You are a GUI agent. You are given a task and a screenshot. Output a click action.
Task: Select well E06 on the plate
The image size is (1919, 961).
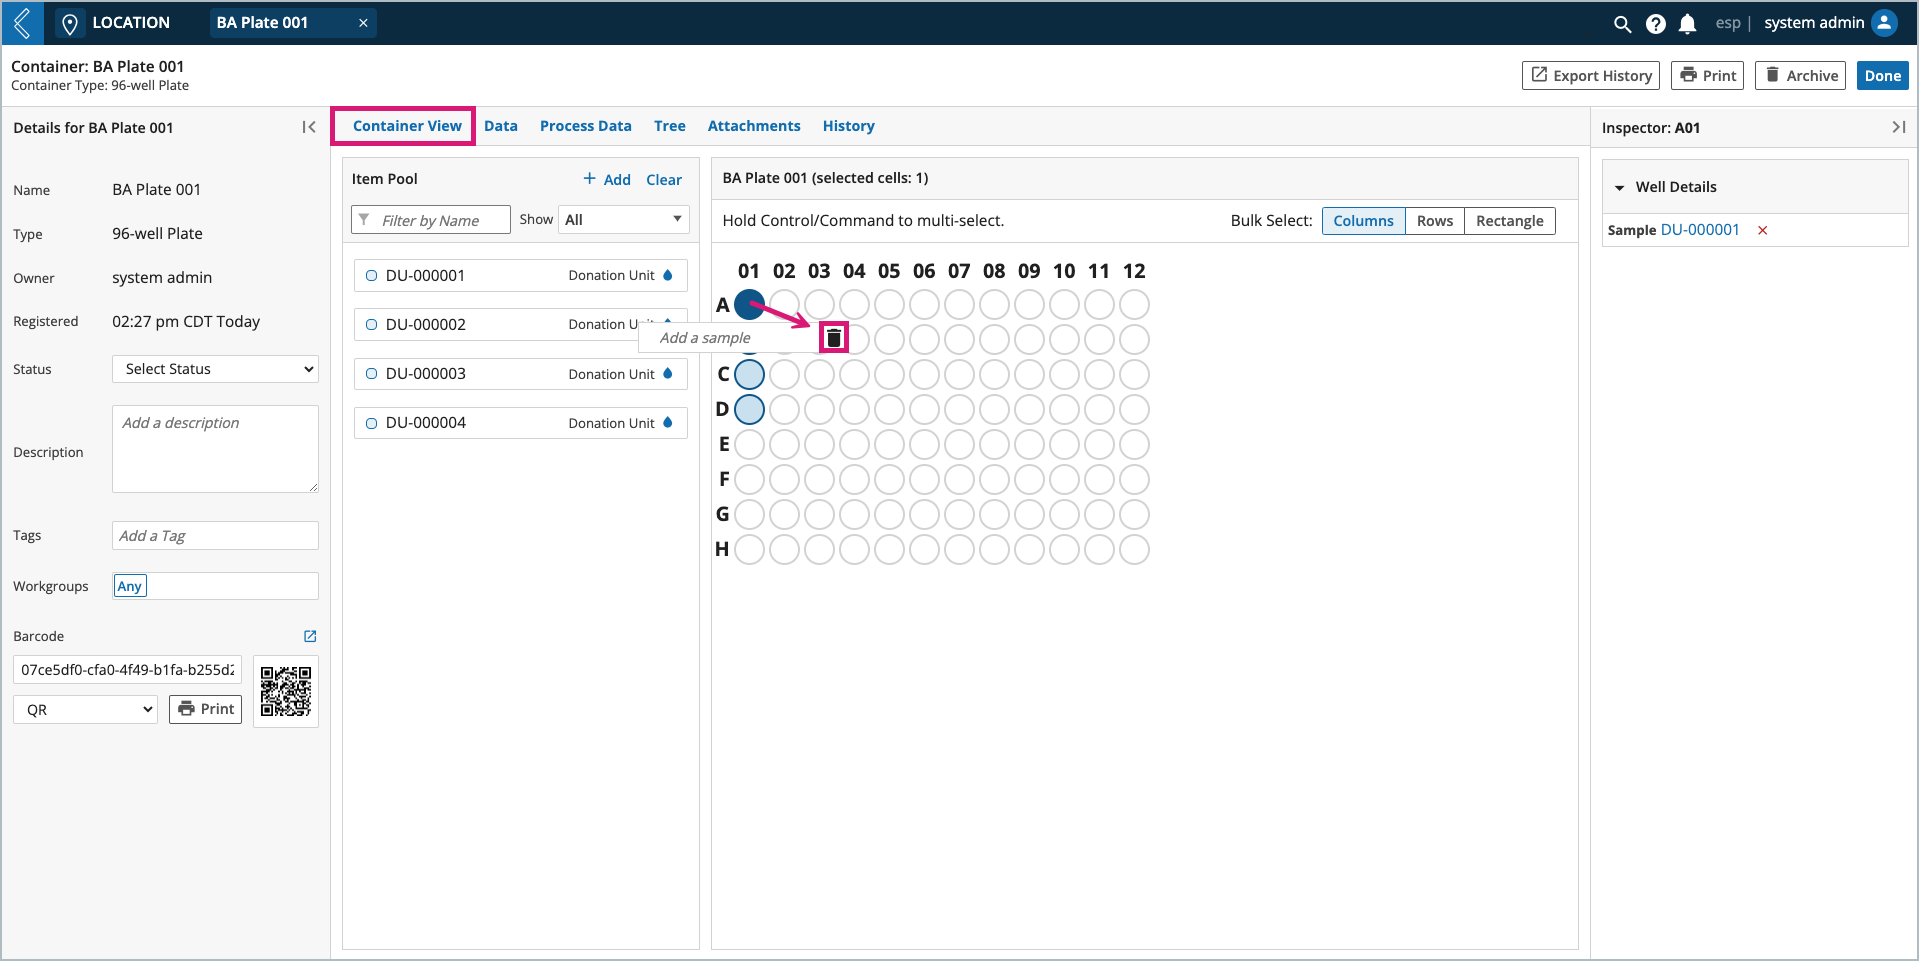point(924,444)
